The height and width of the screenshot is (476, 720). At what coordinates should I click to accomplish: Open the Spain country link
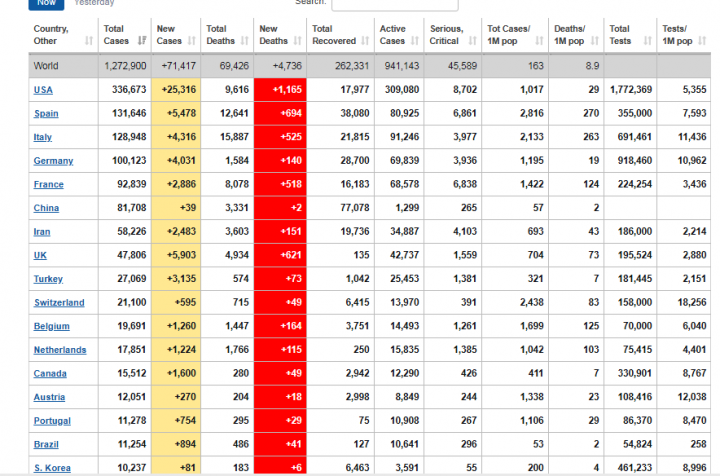point(46,113)
